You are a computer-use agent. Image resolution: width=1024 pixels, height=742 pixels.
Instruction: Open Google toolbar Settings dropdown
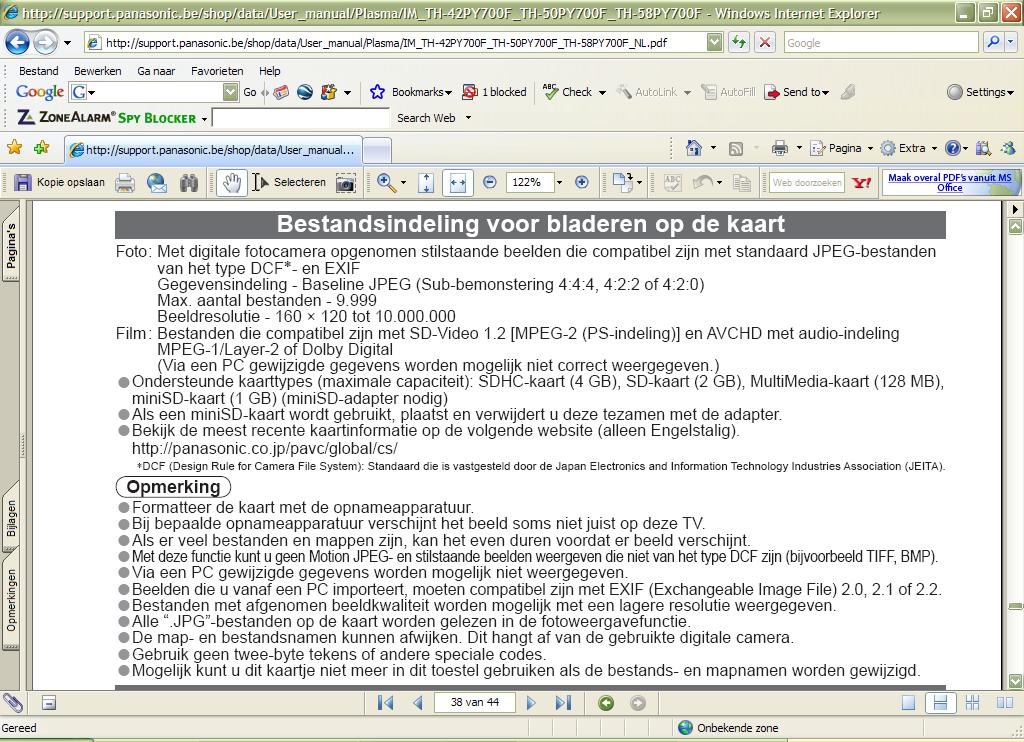click(x=980, y=92)
